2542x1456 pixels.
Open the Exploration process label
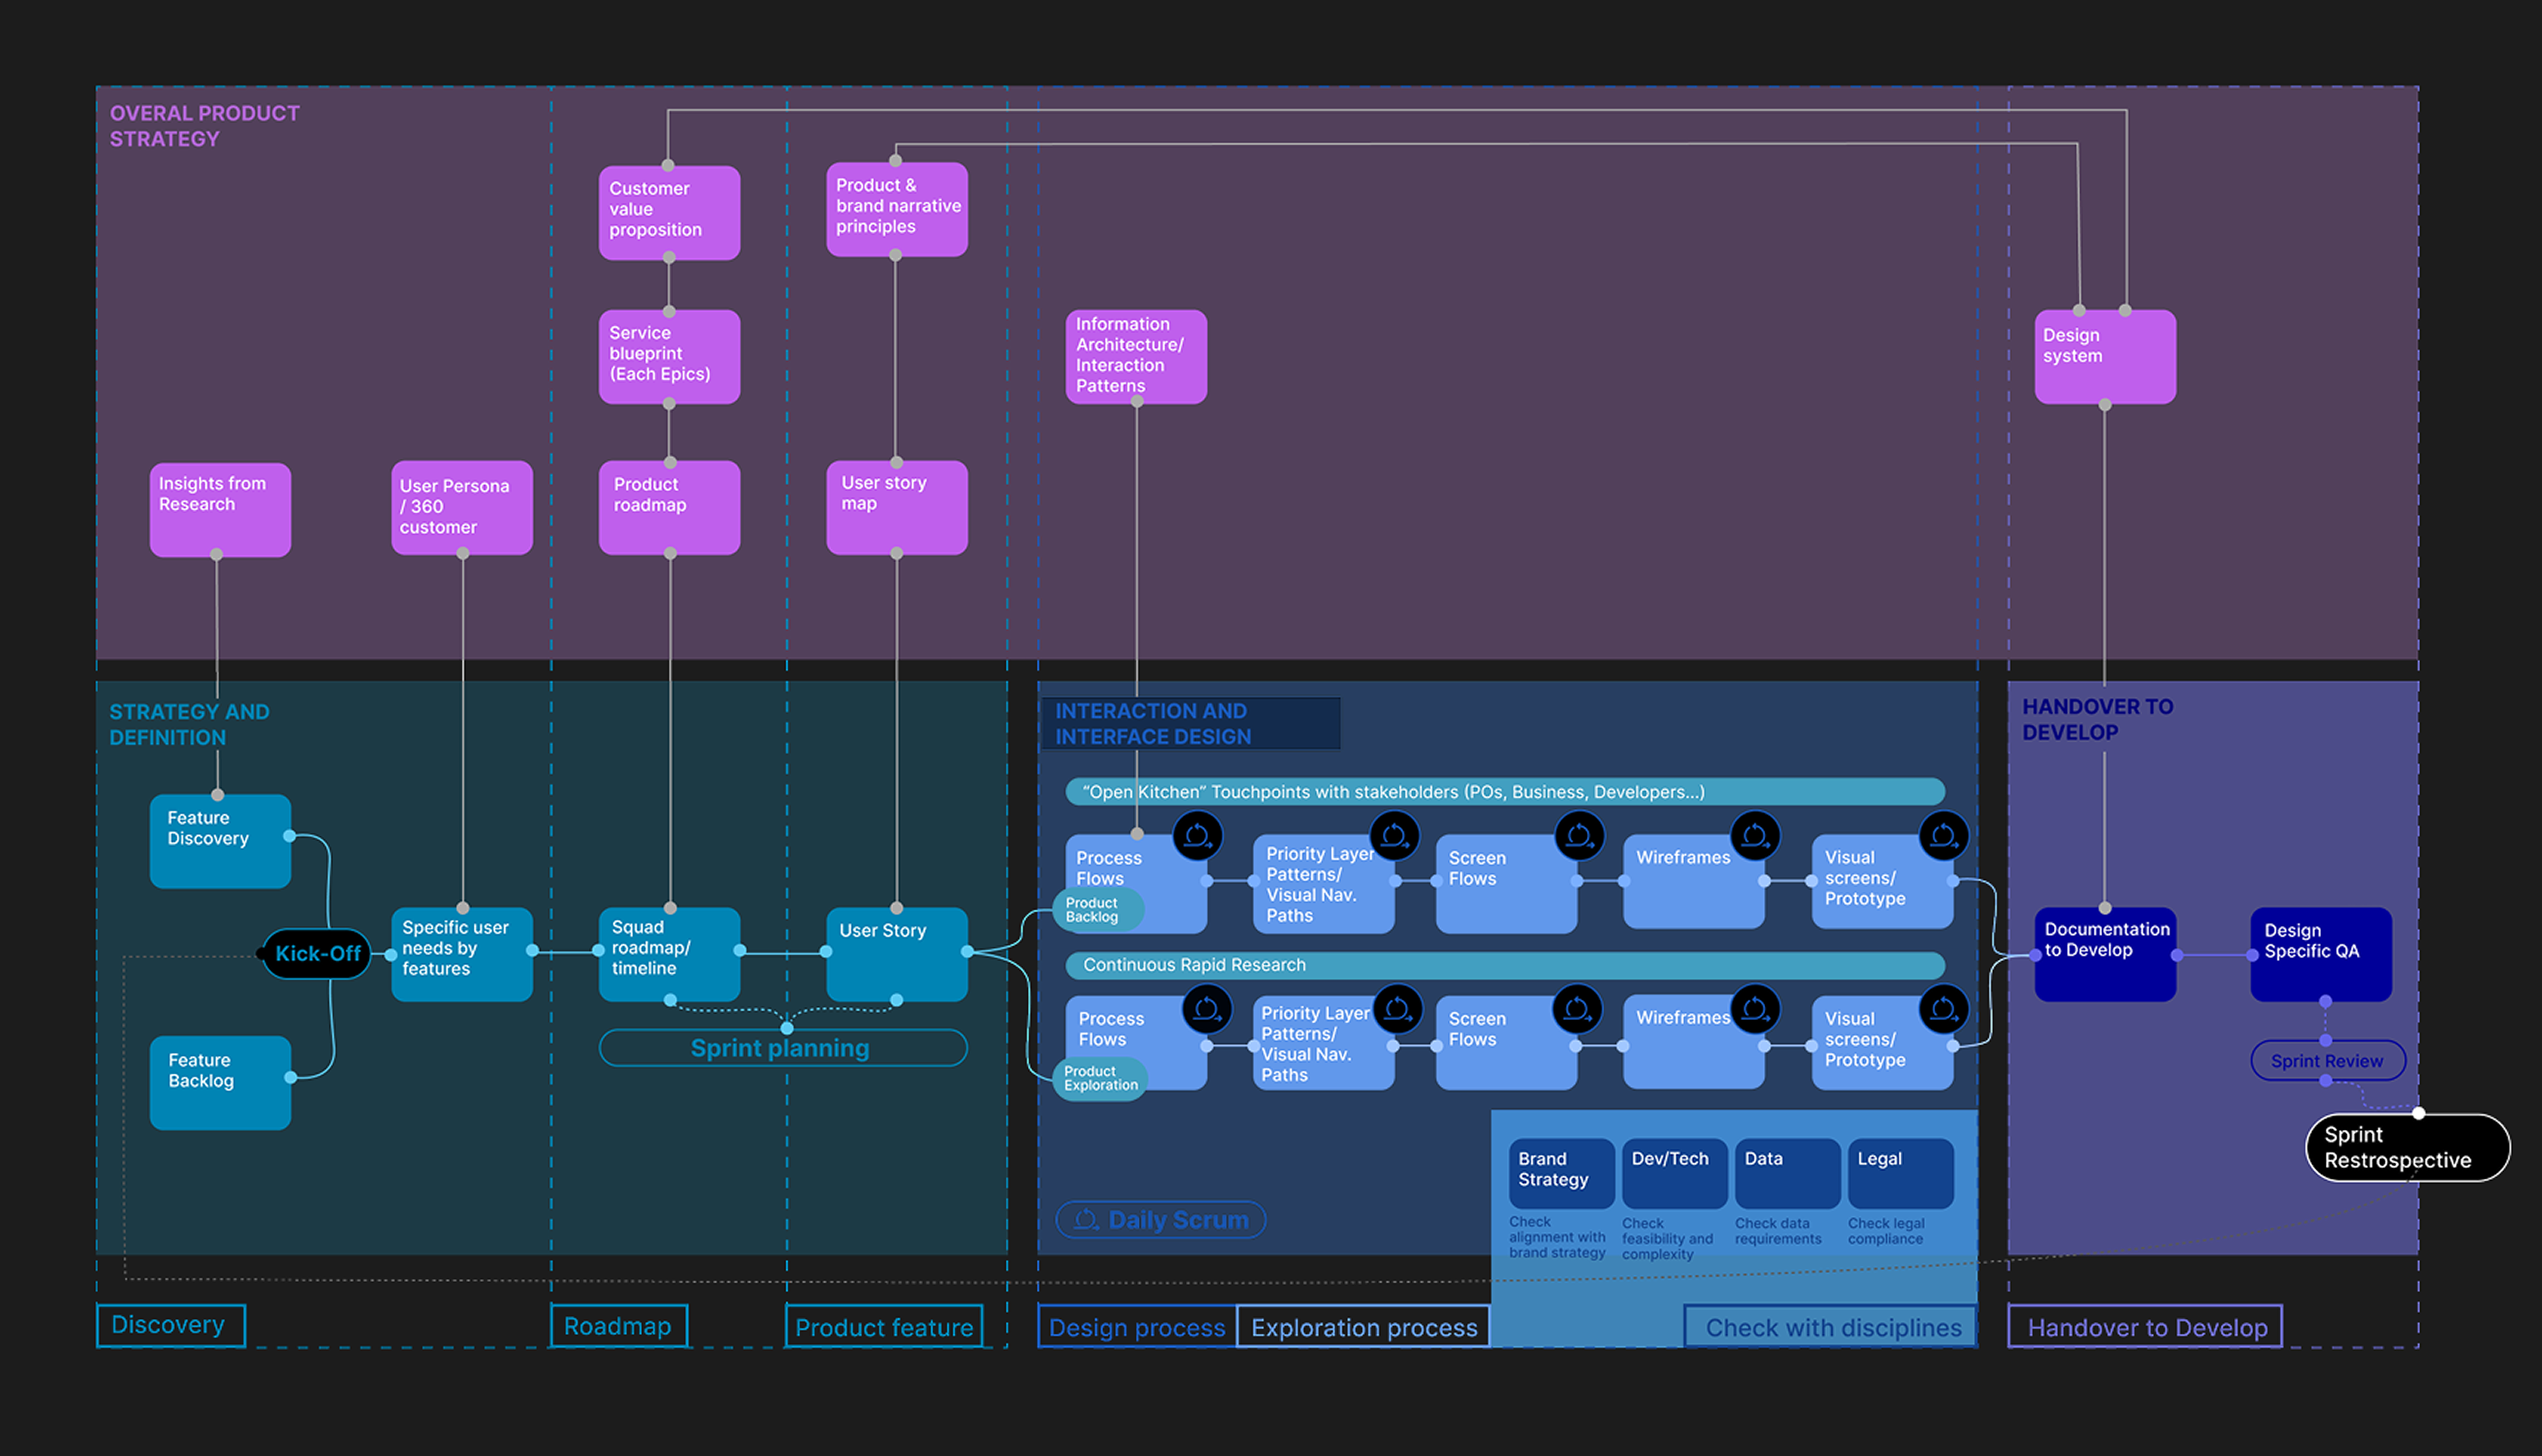(1364, 1327)
